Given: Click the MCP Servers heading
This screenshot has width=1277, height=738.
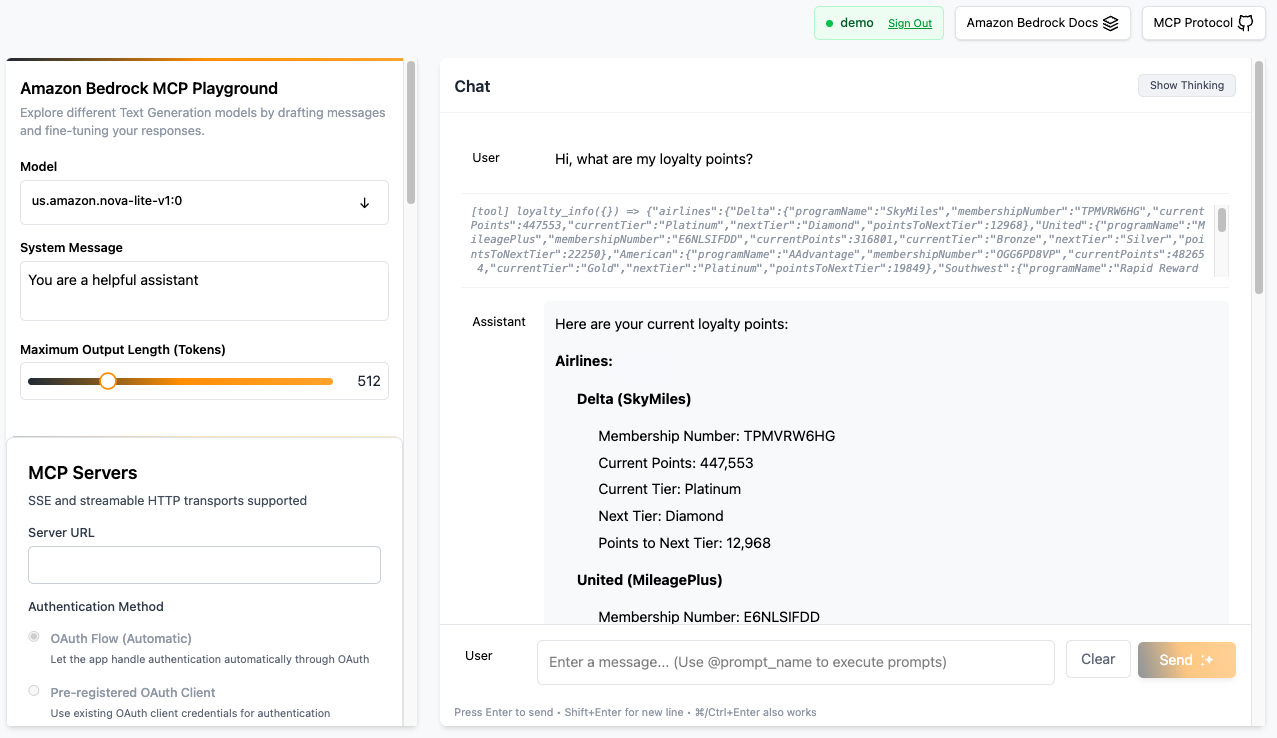Looking at the screenshot, I should click(83, 473).
